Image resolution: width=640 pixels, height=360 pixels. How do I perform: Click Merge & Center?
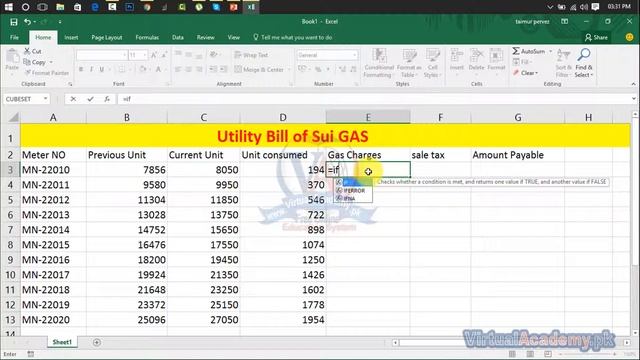pos(260,69)
